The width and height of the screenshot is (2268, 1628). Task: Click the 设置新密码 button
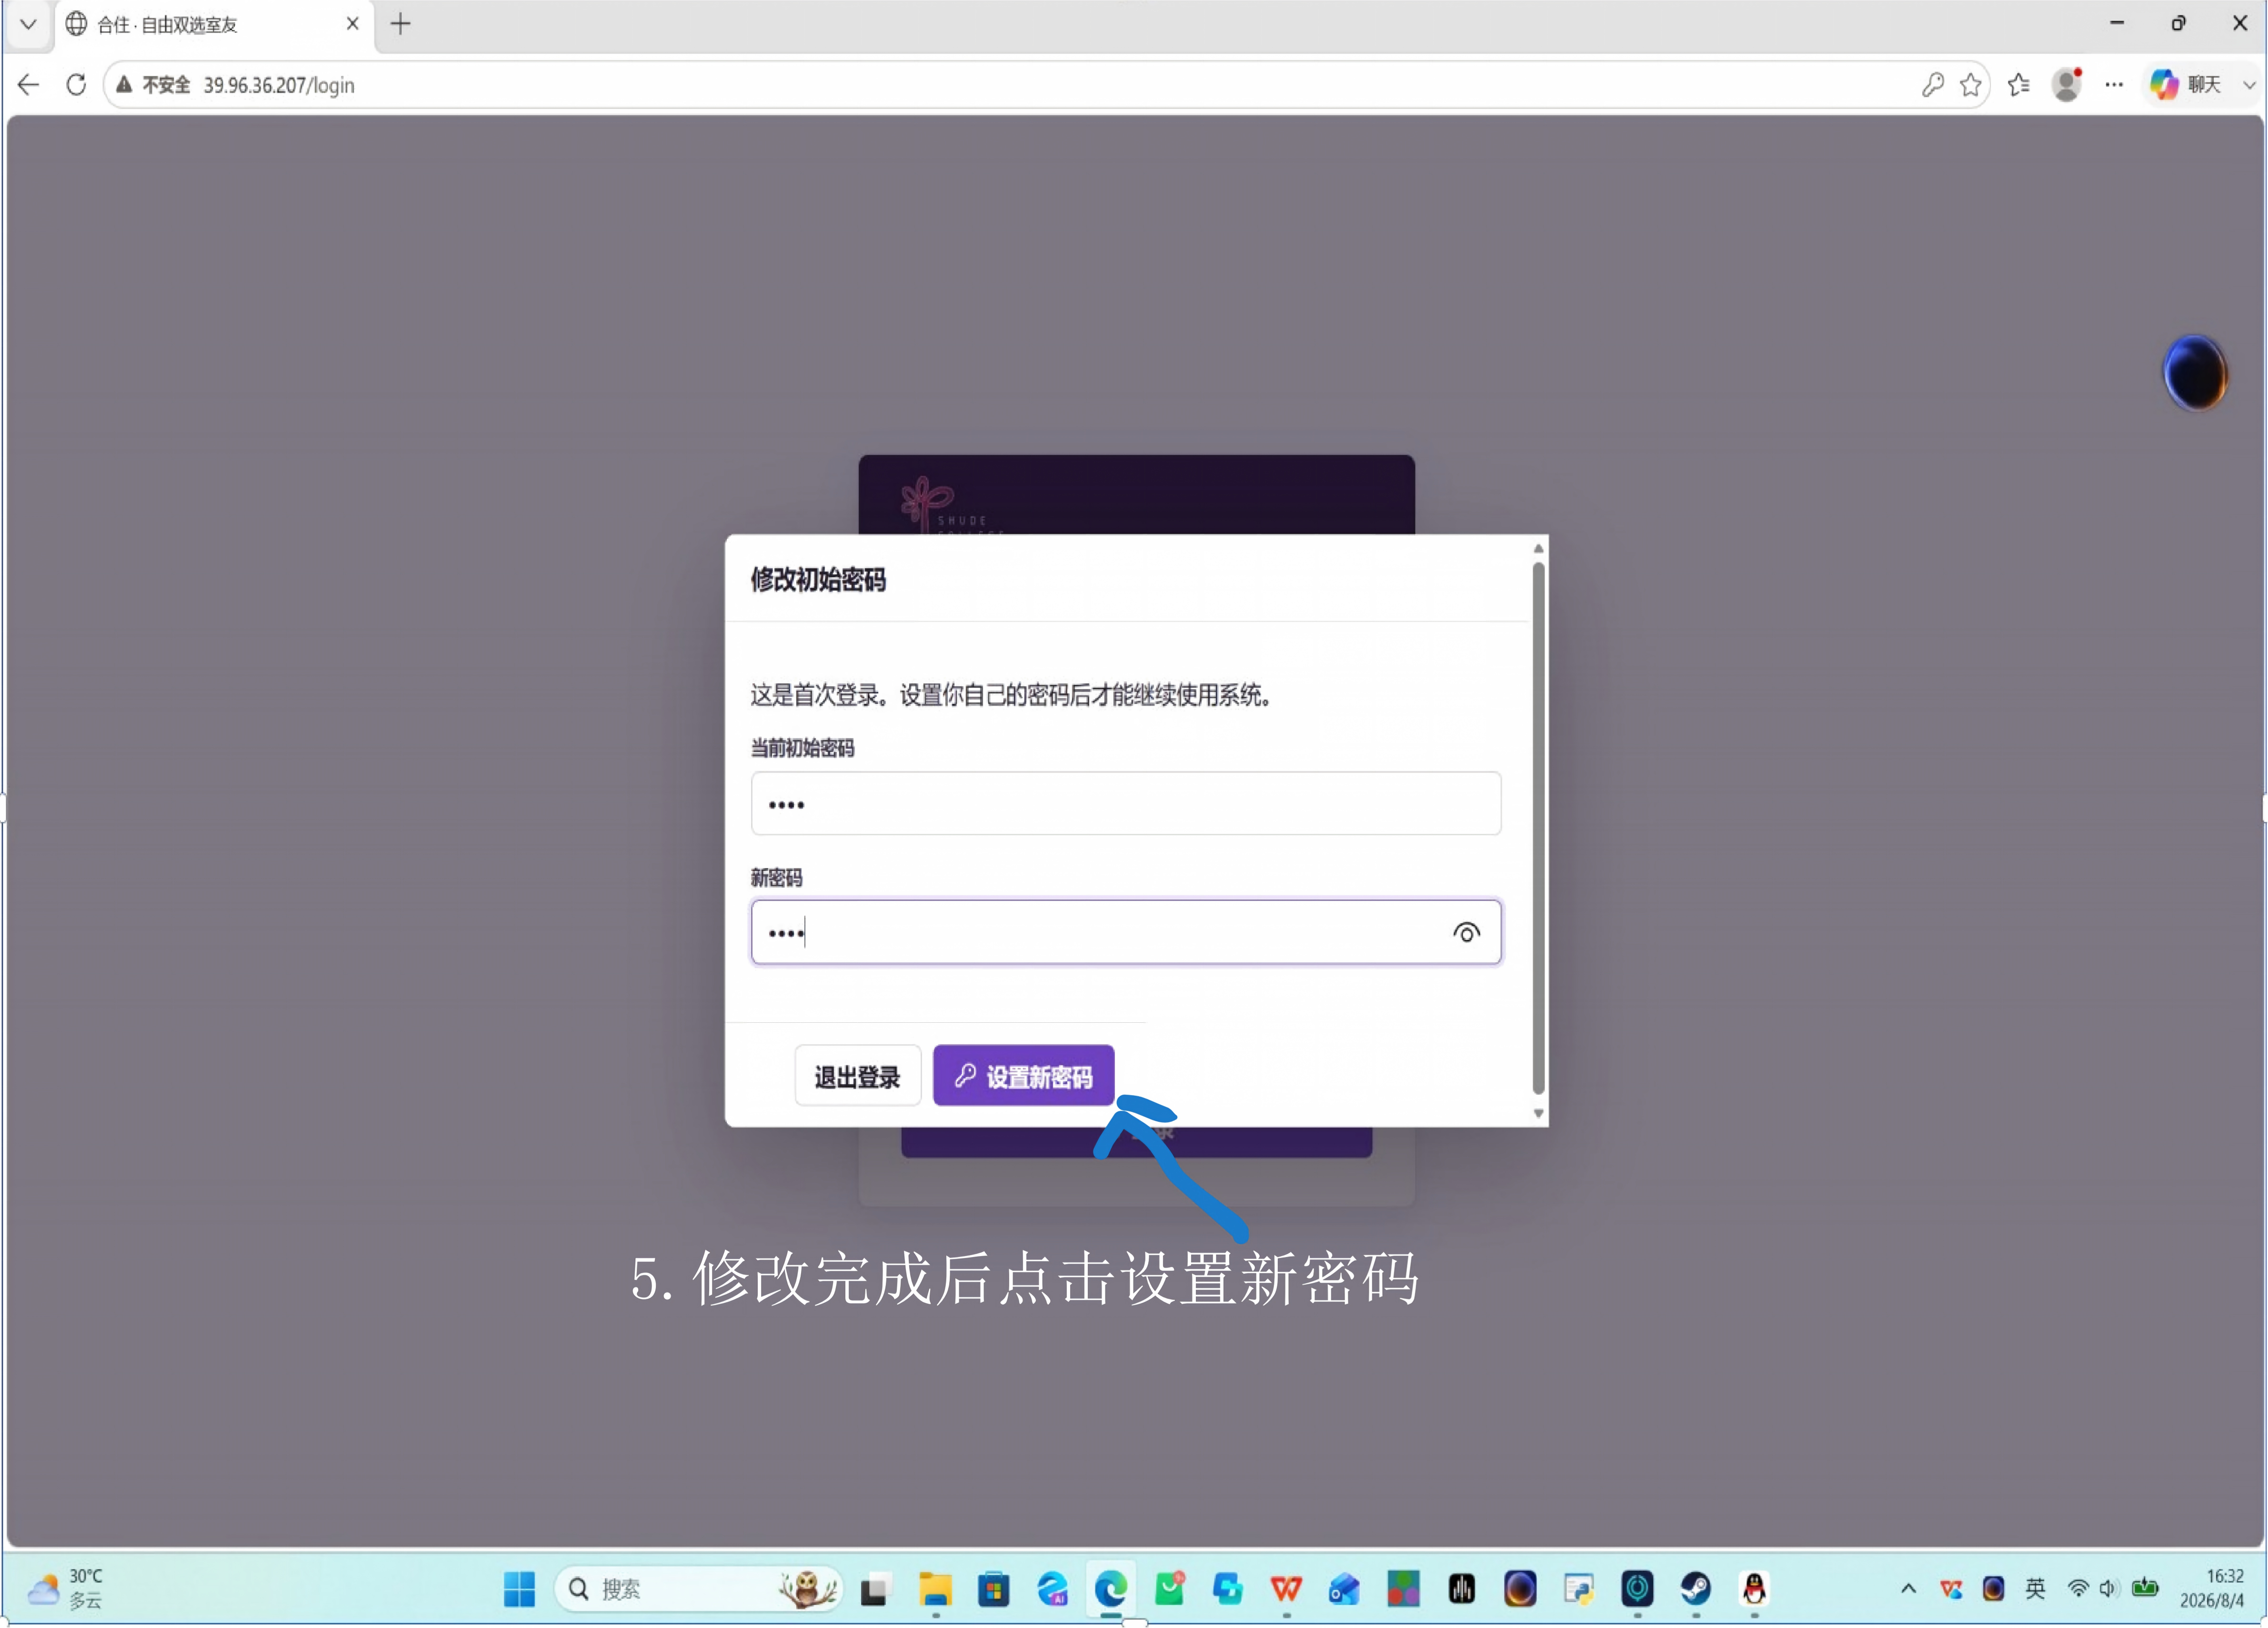click(x=1023, y=1076)
